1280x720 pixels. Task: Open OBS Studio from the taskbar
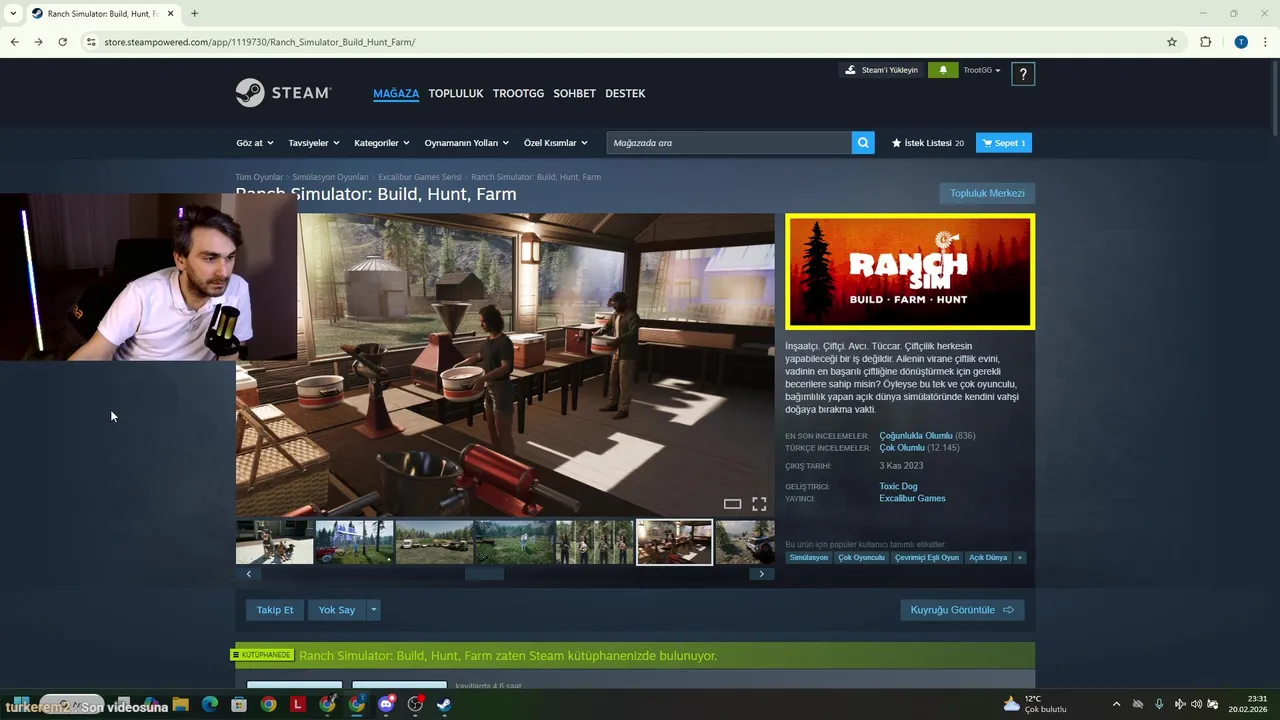(415, 704)
